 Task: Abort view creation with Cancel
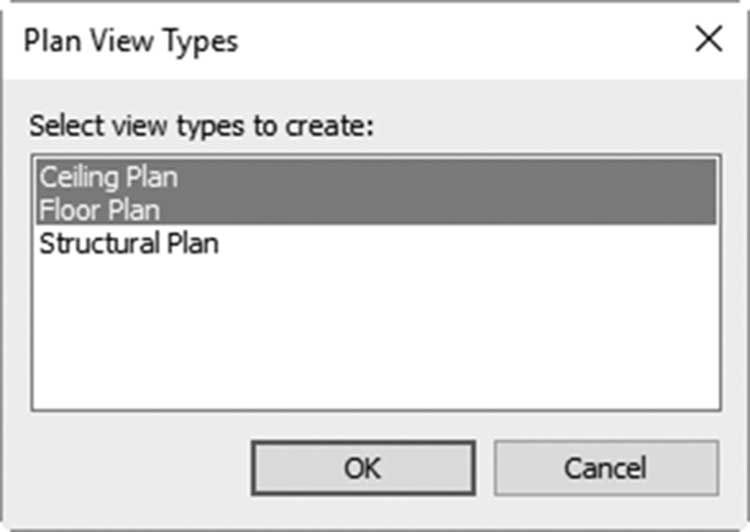606,468
